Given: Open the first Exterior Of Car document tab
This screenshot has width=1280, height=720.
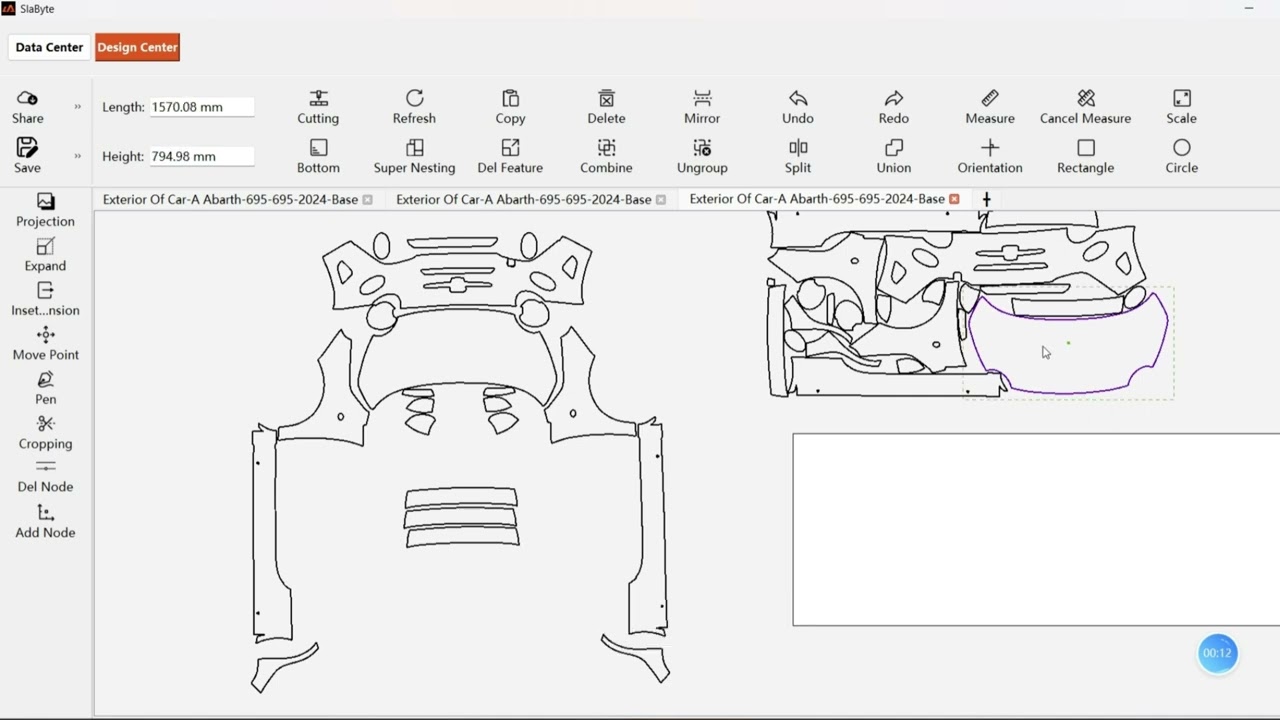Looking at the screenshot, I should (x=230, y=199).
